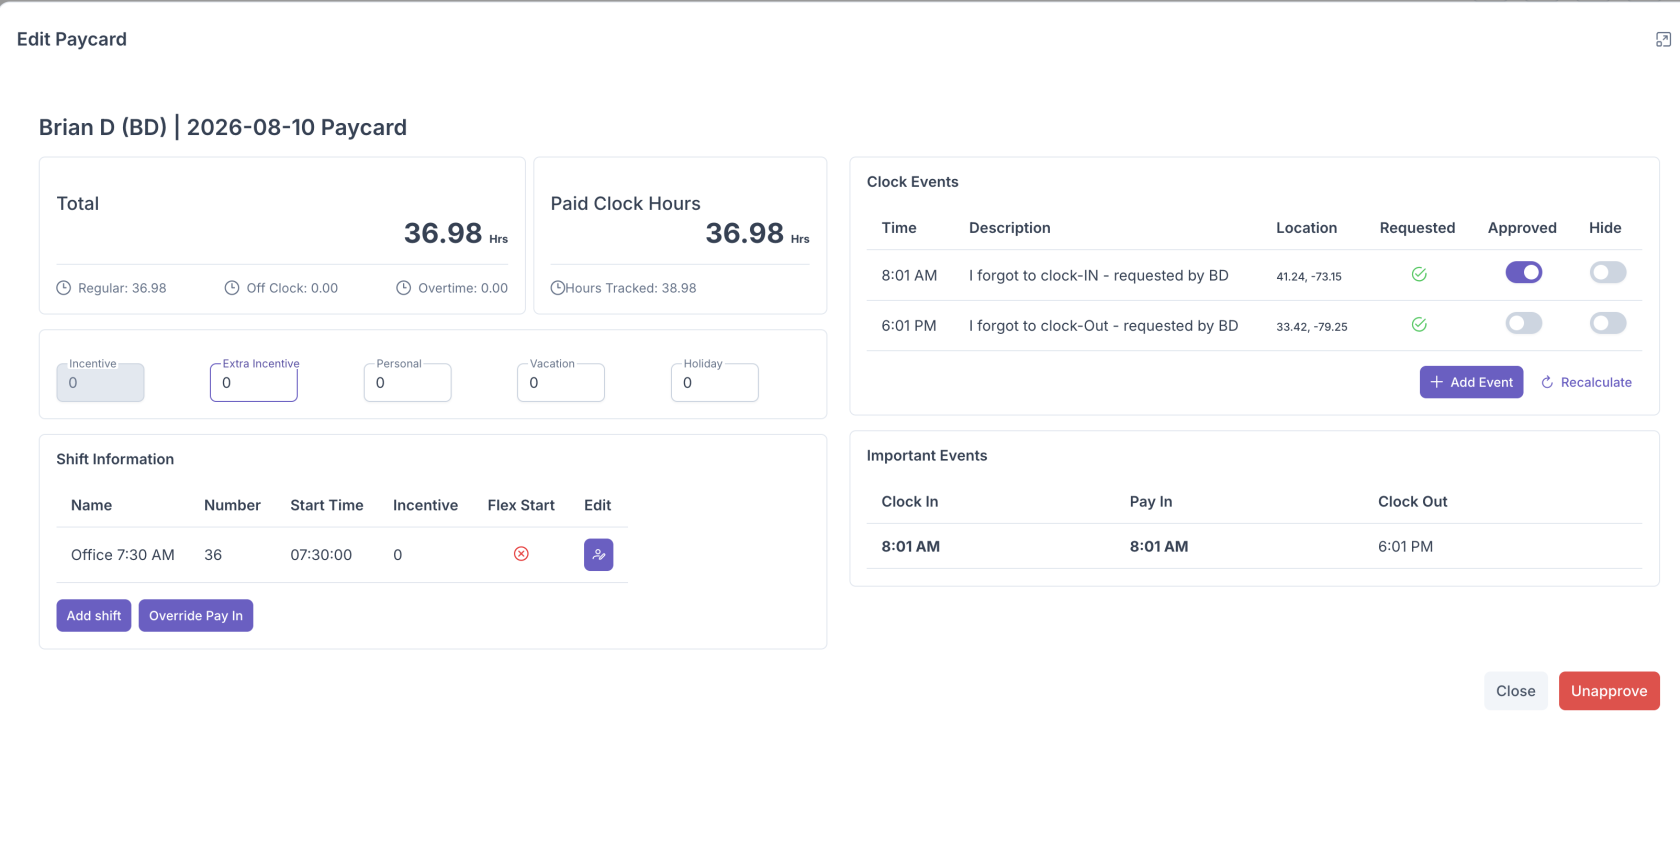Click the expand dialog icon at top right
1680x850 pixels.
(x=1663, y=40)
